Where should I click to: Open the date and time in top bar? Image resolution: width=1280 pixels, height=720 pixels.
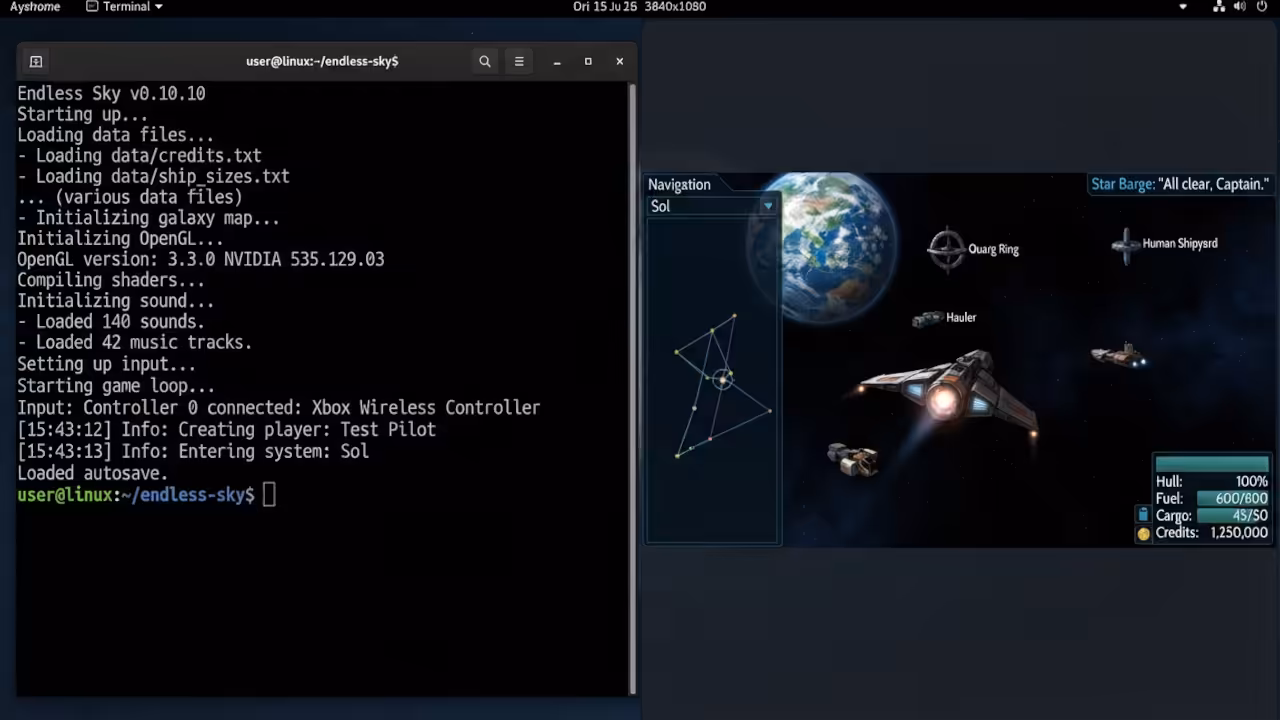[605, 7]
